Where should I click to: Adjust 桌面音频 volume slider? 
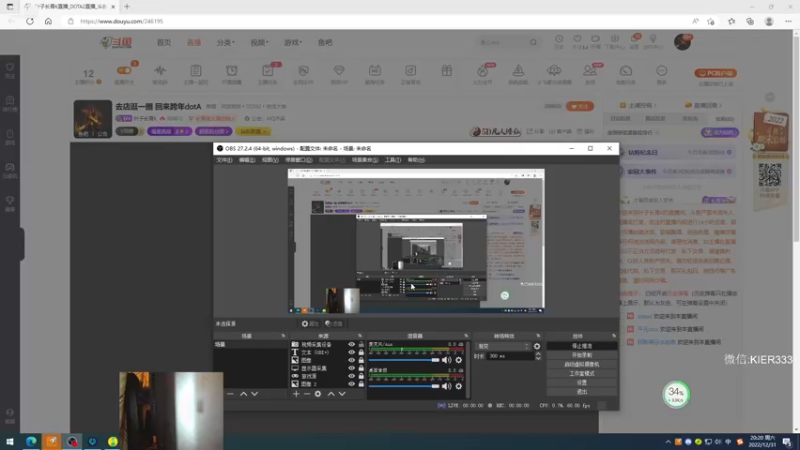(404, 386)
